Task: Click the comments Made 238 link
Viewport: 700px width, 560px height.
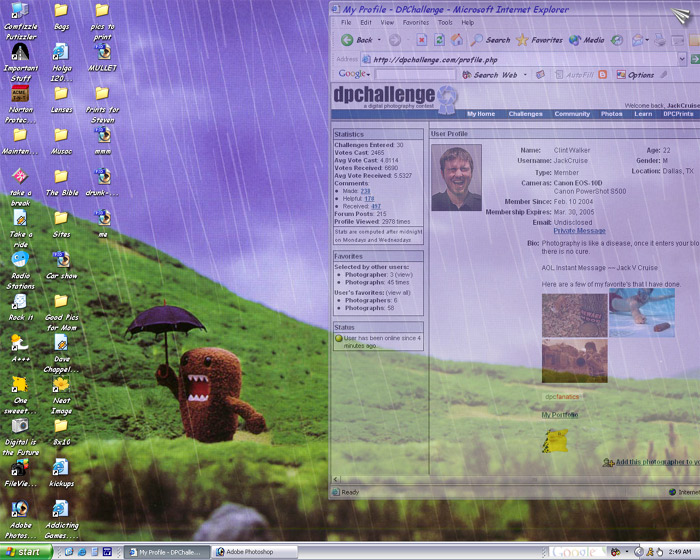Action: pyautogui.click(x=365, y=191)
